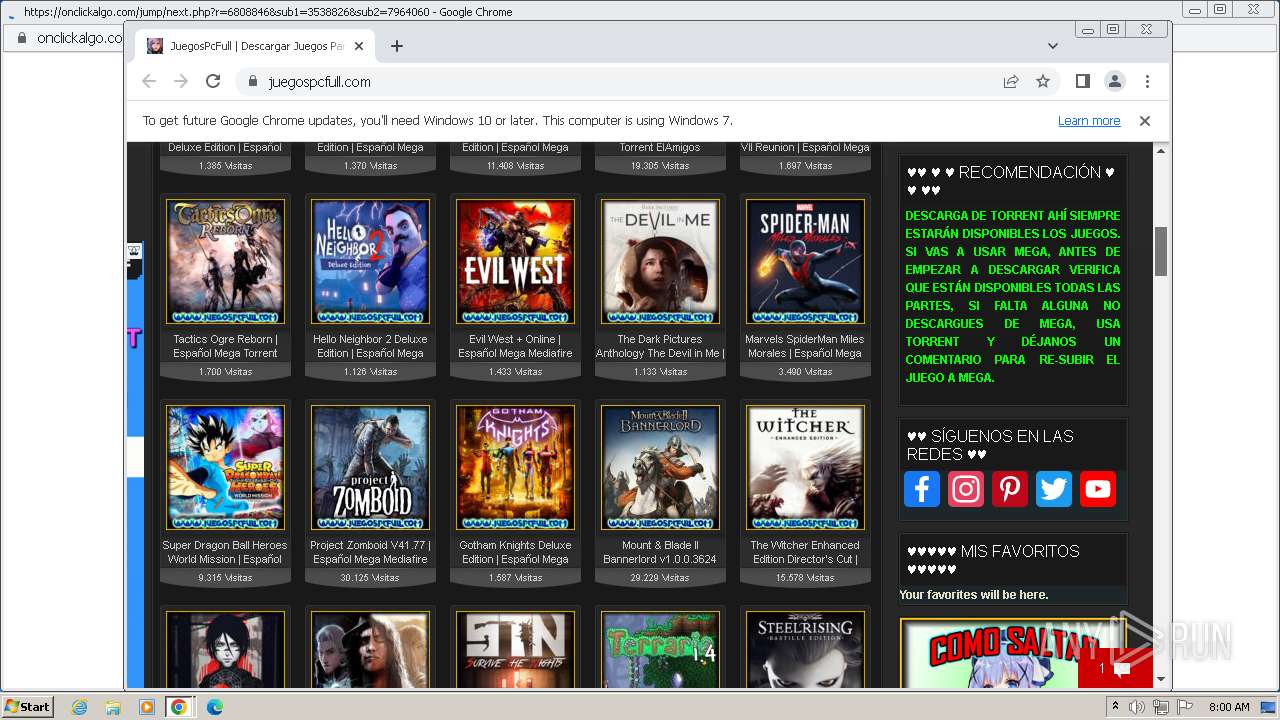Open the network tray icon
This screenshot has height=720, width=1280.
click(1161, 707)
